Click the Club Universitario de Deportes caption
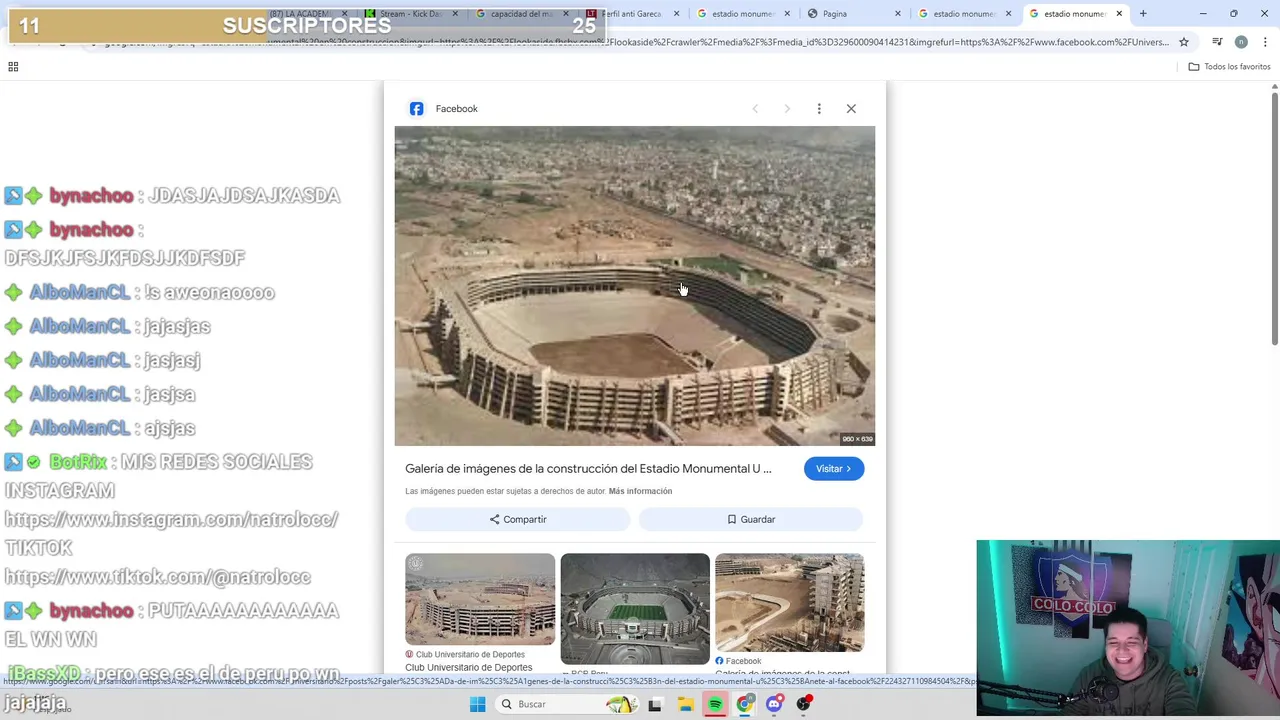The image size is (1280, 720). pyautogui.click(x=468, y=667)
